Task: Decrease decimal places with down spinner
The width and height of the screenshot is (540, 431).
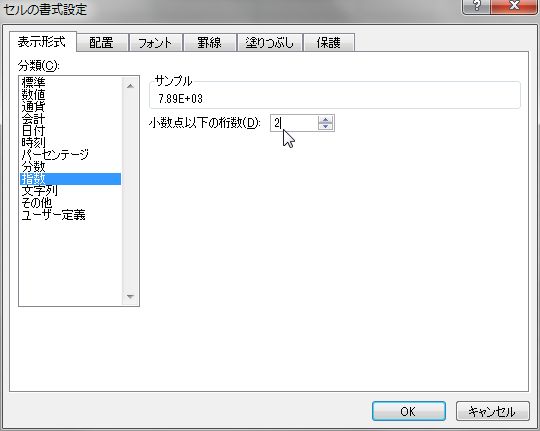Action: [325, 126]
